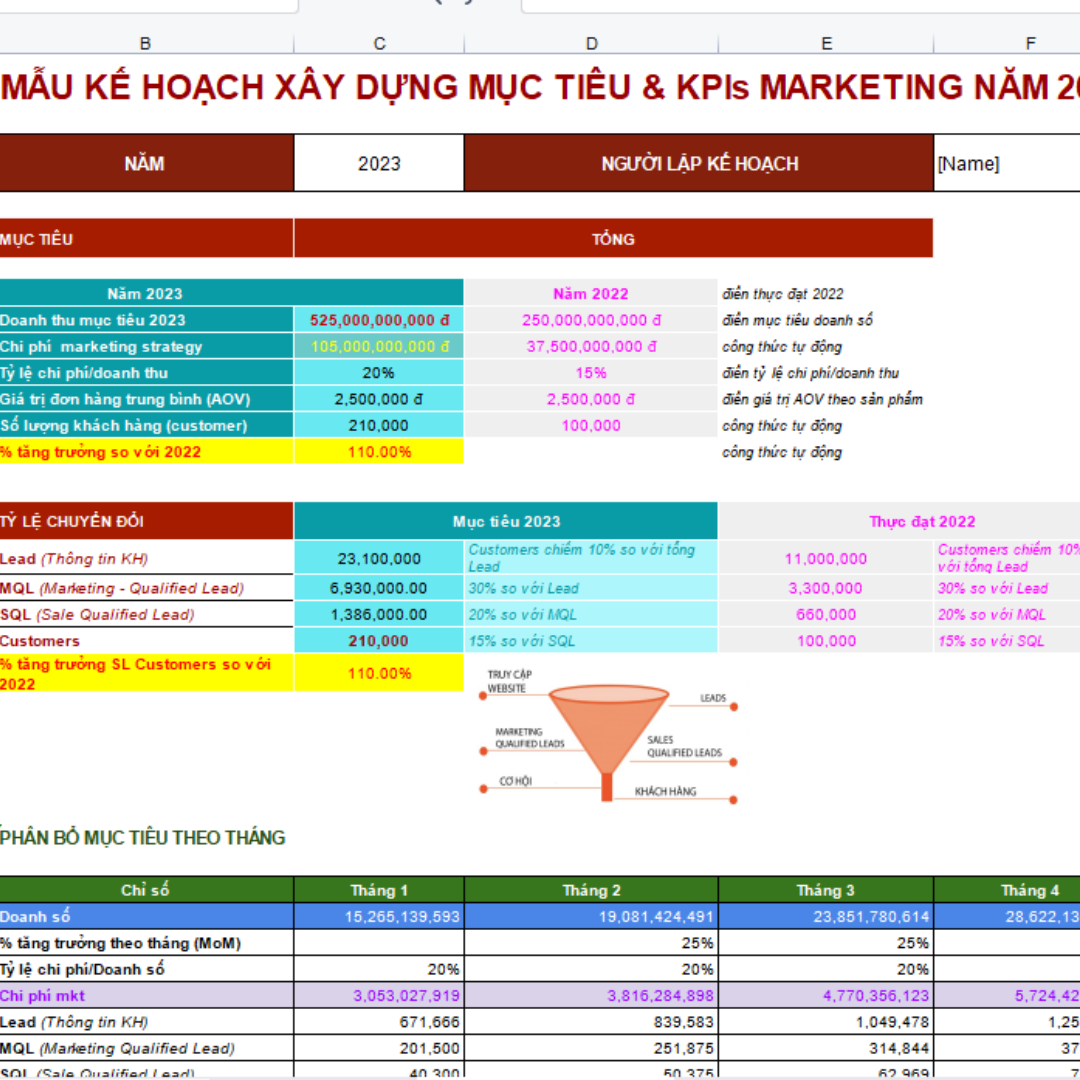The height and width of the screenshot is (1080, 1080).
Task: Select the 'Doanh thu mục tiêu 2023' label
Action: coord(146,320)
